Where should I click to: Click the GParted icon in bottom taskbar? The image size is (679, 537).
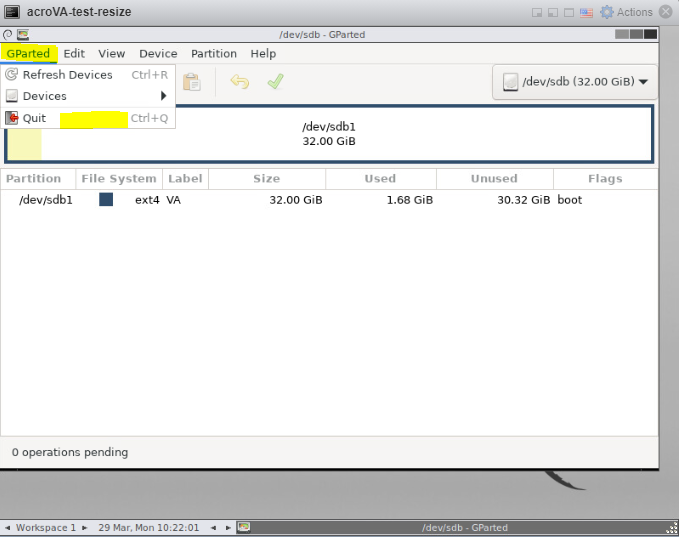coord(244,527)
